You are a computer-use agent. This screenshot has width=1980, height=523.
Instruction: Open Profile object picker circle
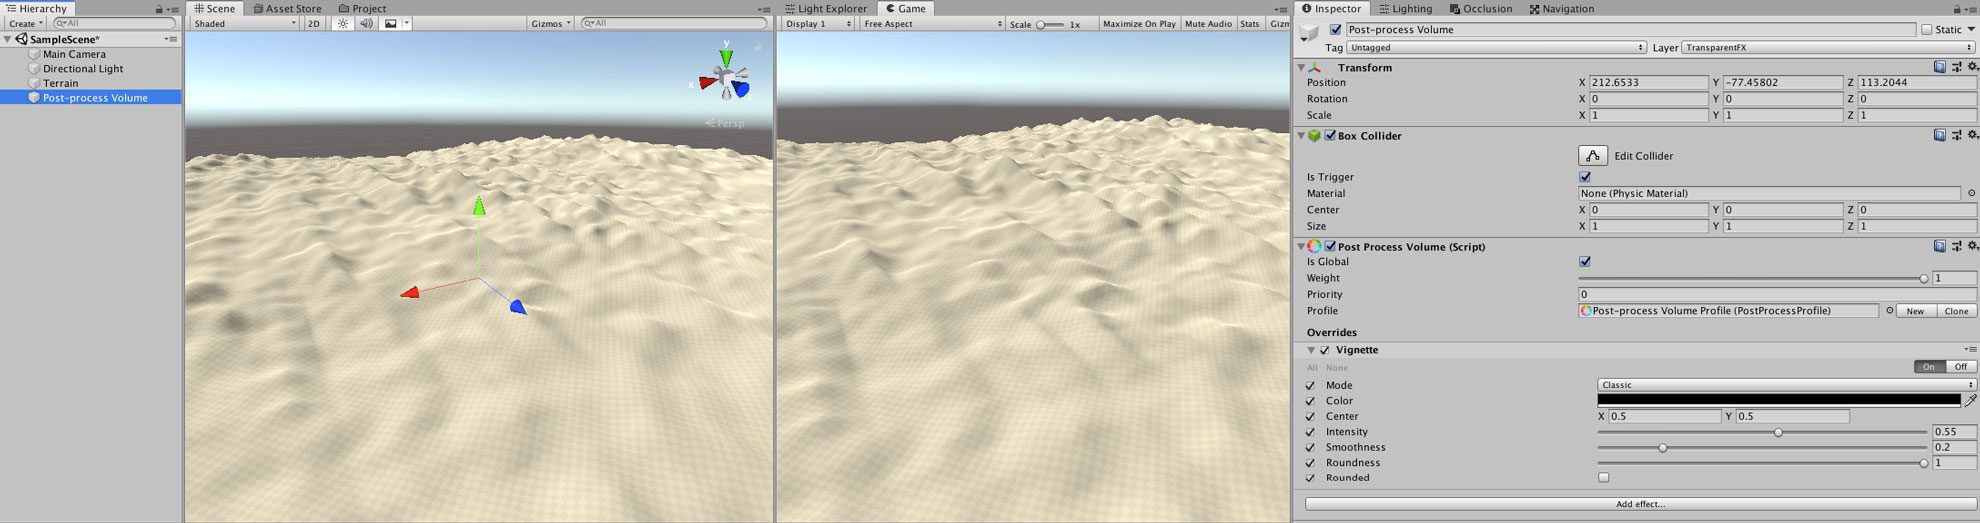(x=1889, y=311)
